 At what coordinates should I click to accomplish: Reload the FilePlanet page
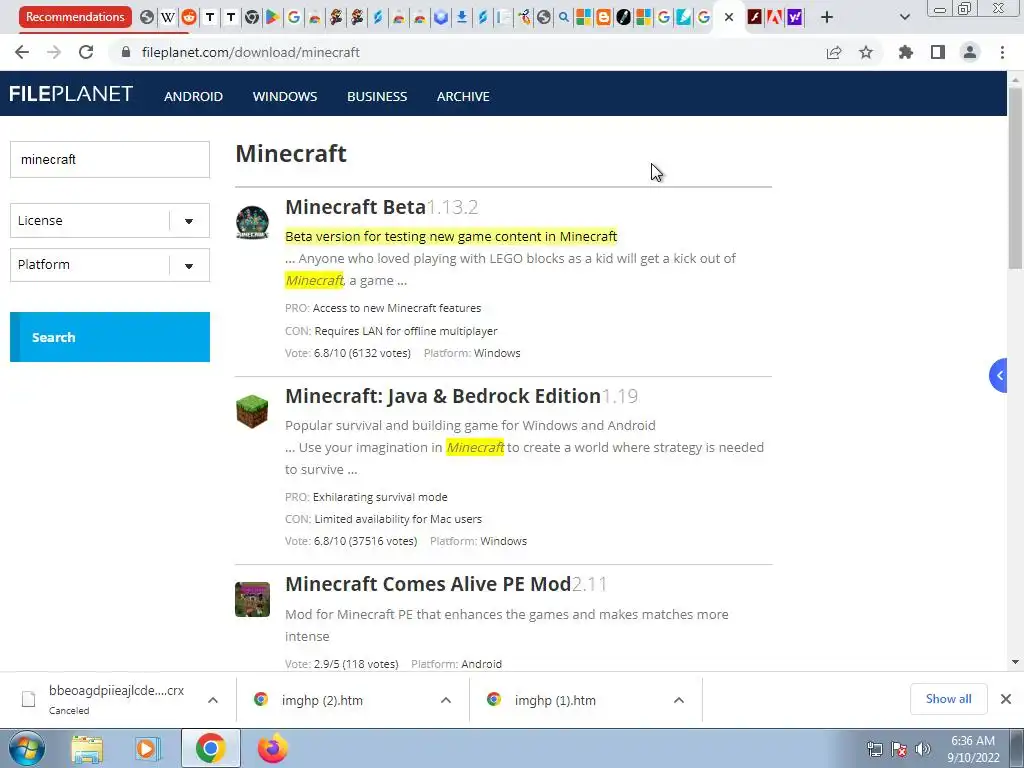[x=86, y=52]
